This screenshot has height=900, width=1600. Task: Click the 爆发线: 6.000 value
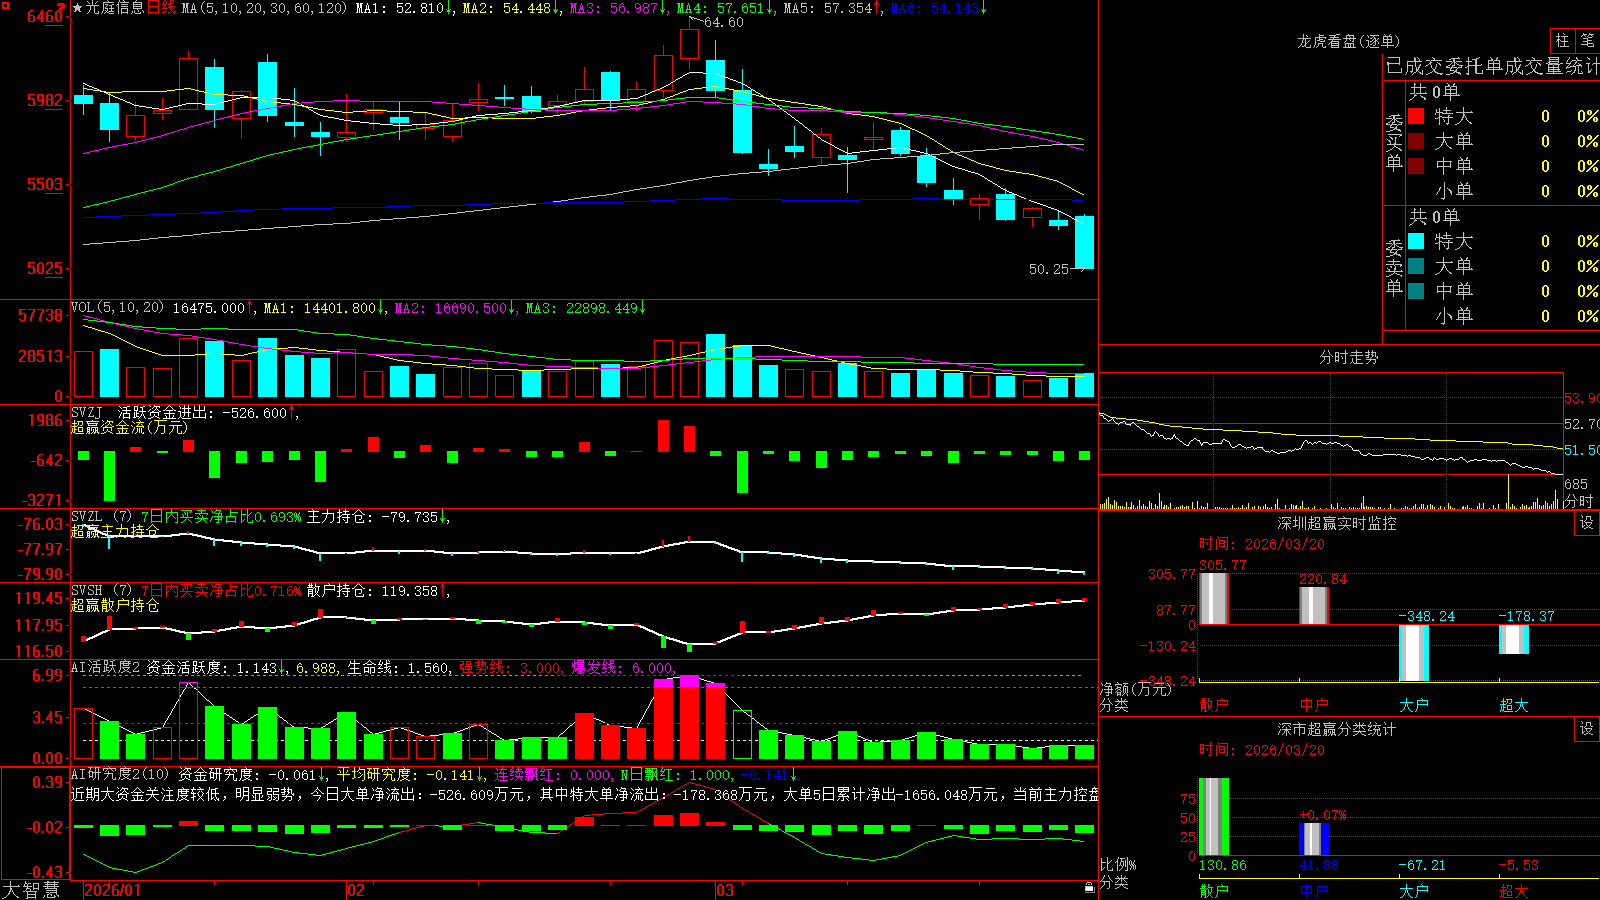[622, 667]
